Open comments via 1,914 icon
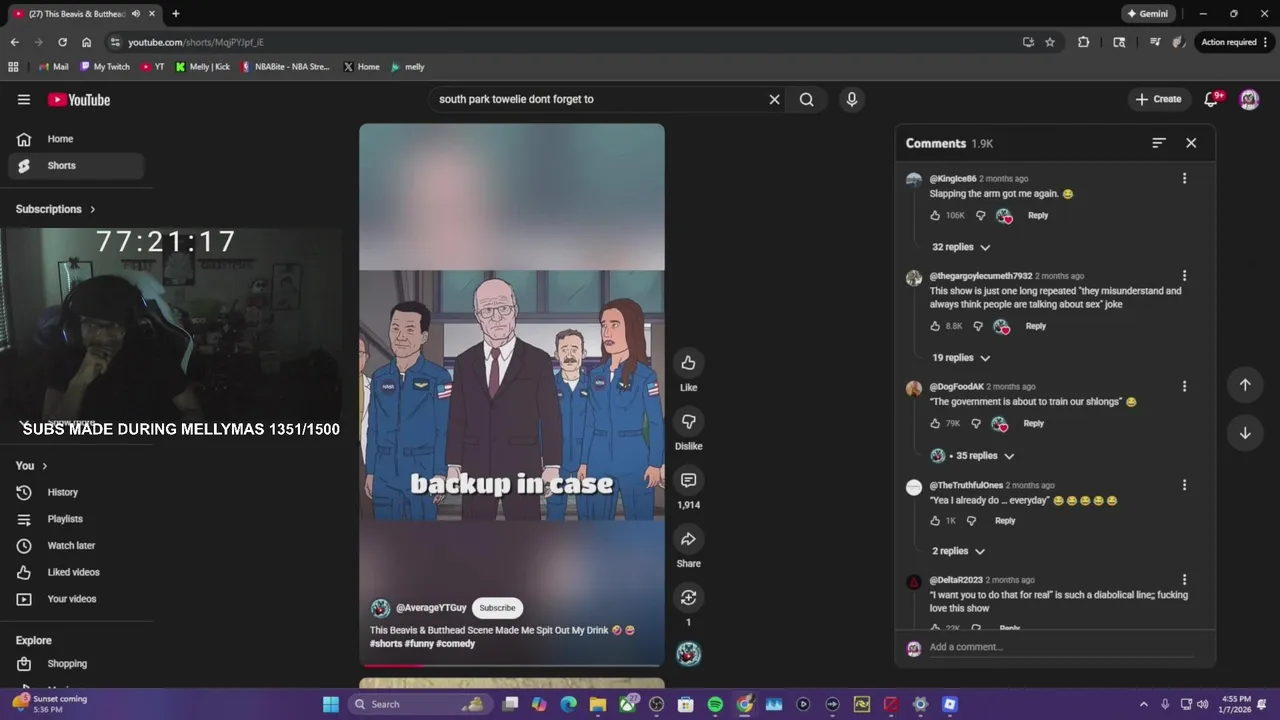The width and height of the screenshot is (1280, 720). tap(688, 480)
